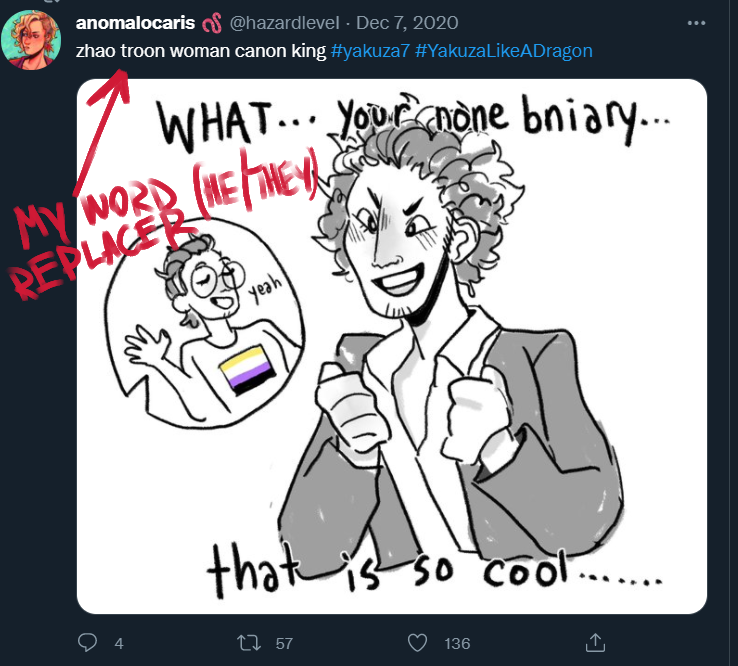Click the reply speech bubble icon

tap(88, 642)
